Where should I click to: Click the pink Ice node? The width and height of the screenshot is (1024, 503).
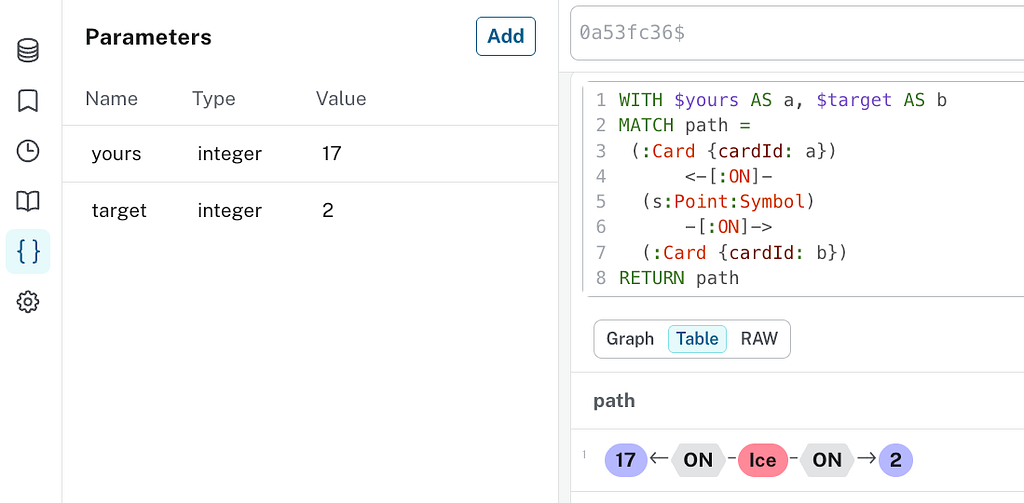pyautogui.click(x=763, y=460)
